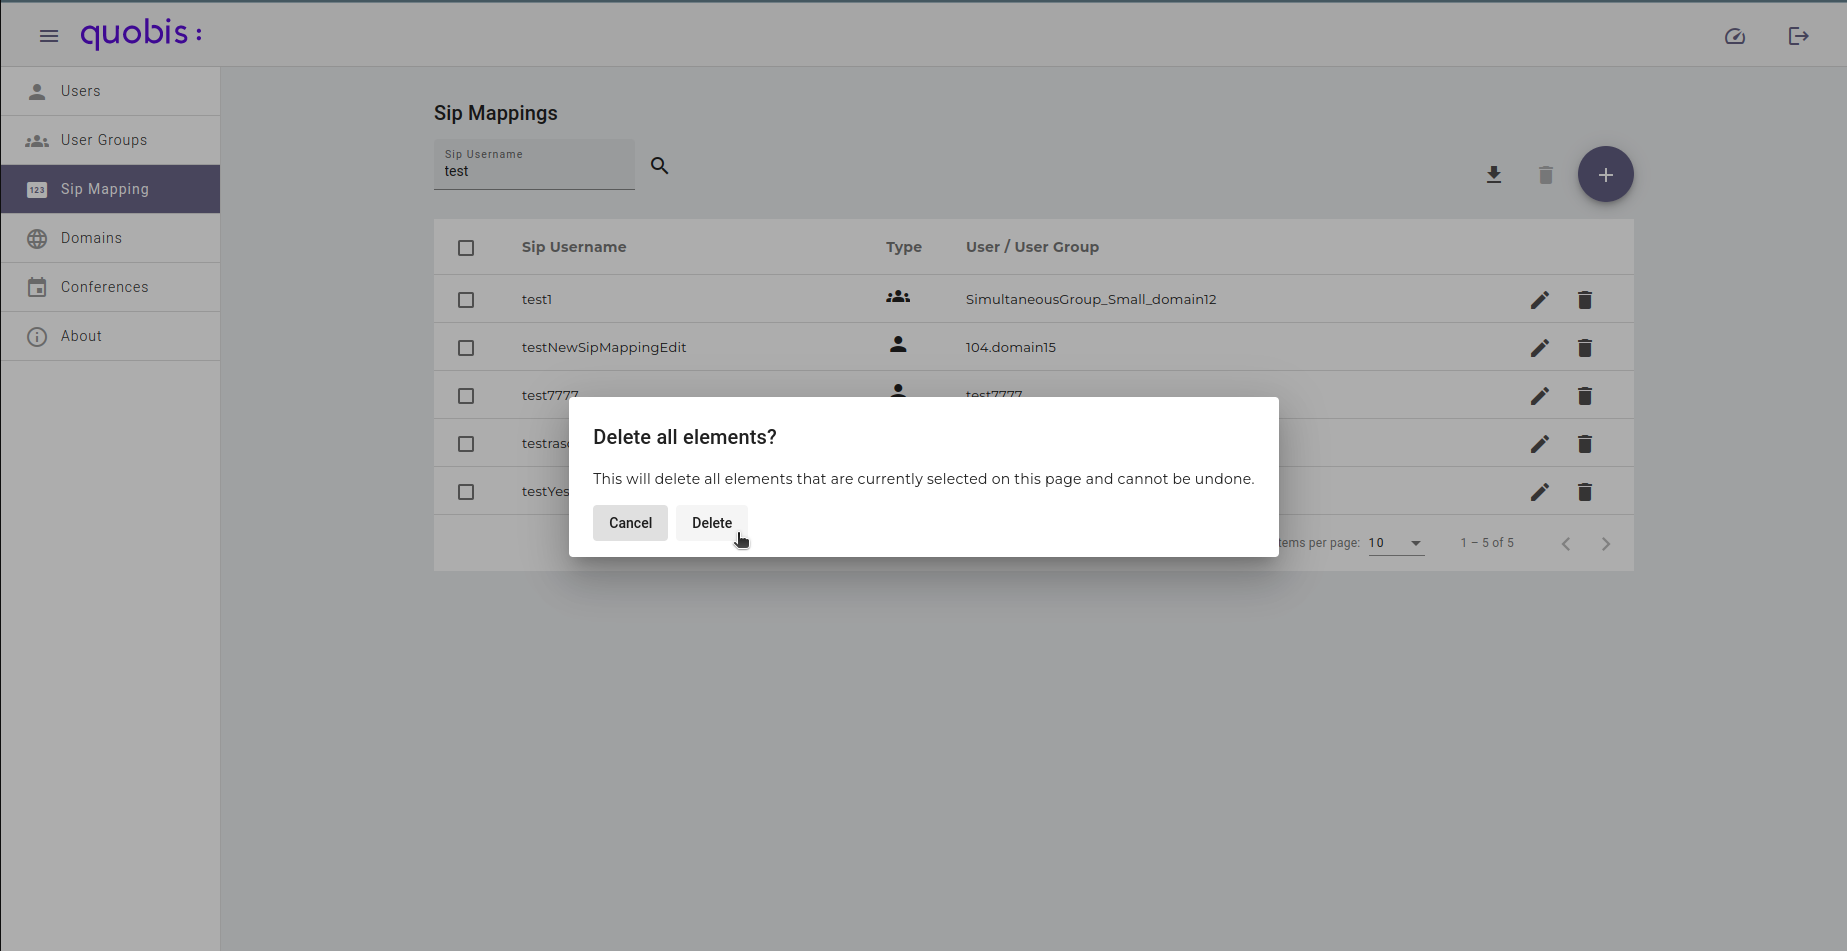Open About in the sidebar

tap(110, 336)
